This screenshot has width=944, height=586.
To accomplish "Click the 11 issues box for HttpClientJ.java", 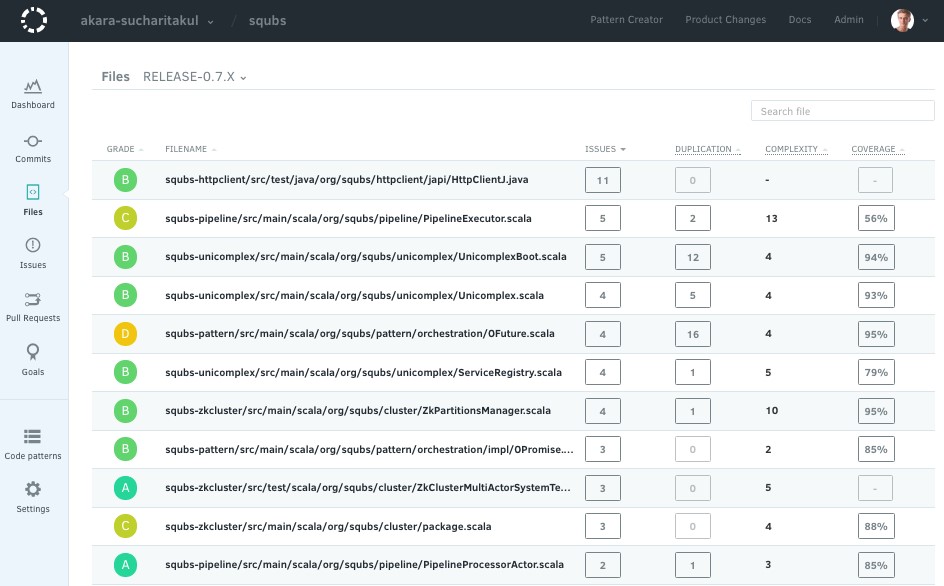I will (602, 180).
